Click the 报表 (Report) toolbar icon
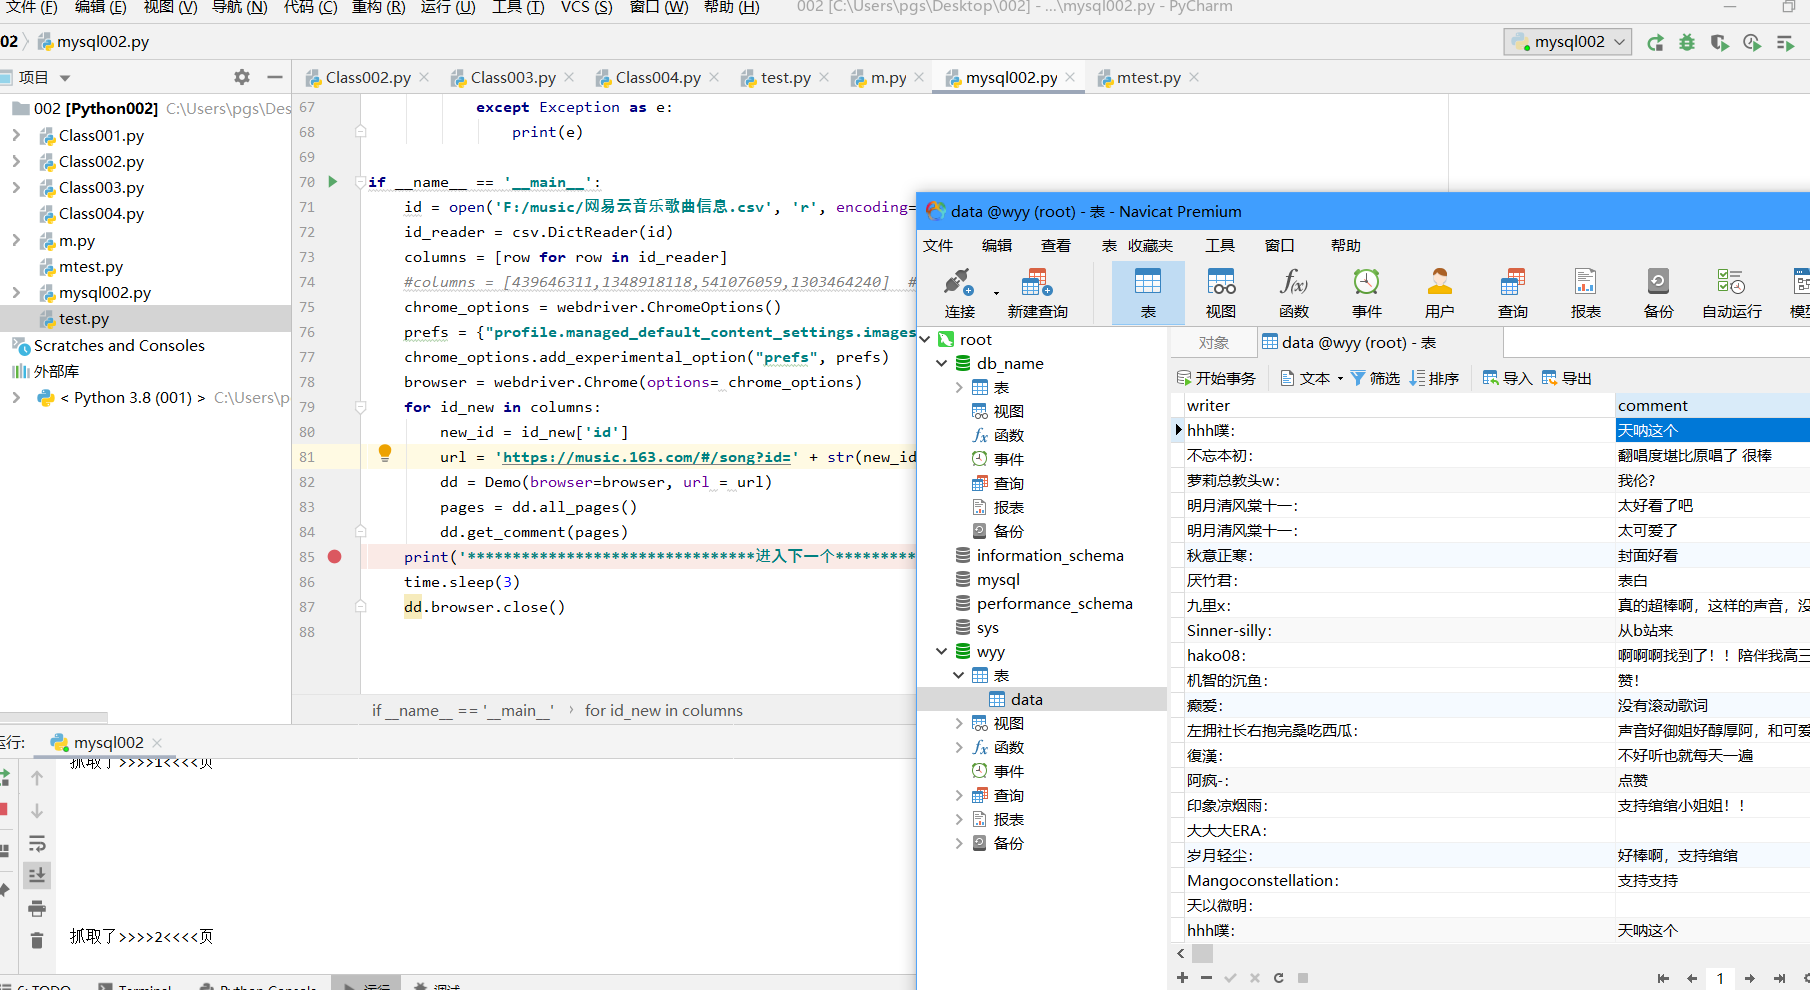This screenshot has width=1810, height=990. 1585,292
